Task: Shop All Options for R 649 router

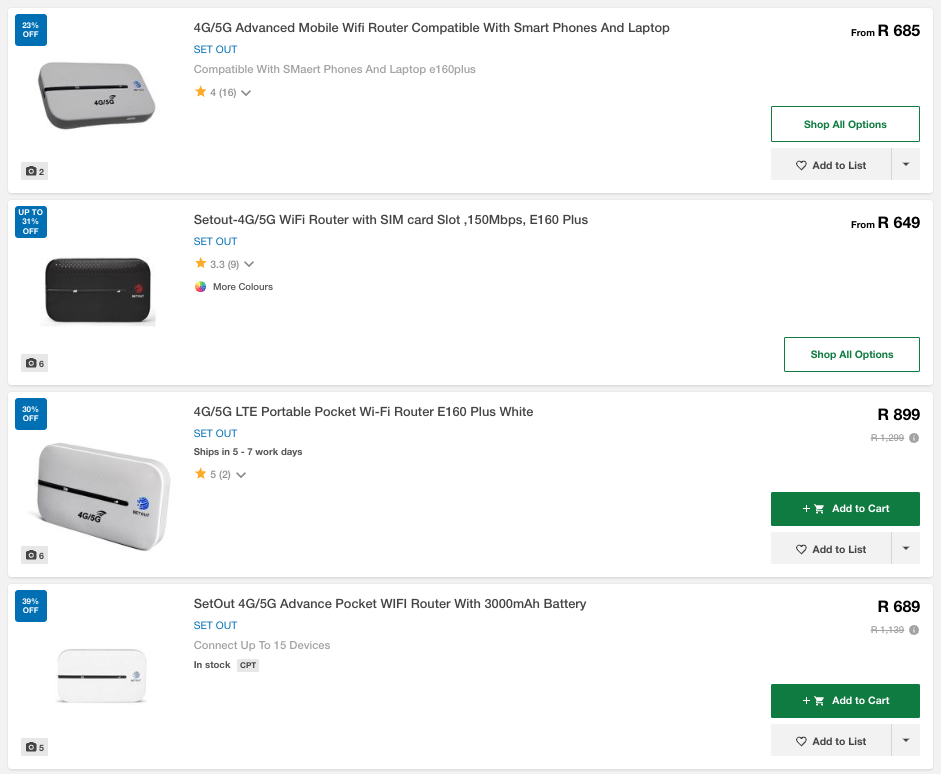Action: (x=851, y=355)
